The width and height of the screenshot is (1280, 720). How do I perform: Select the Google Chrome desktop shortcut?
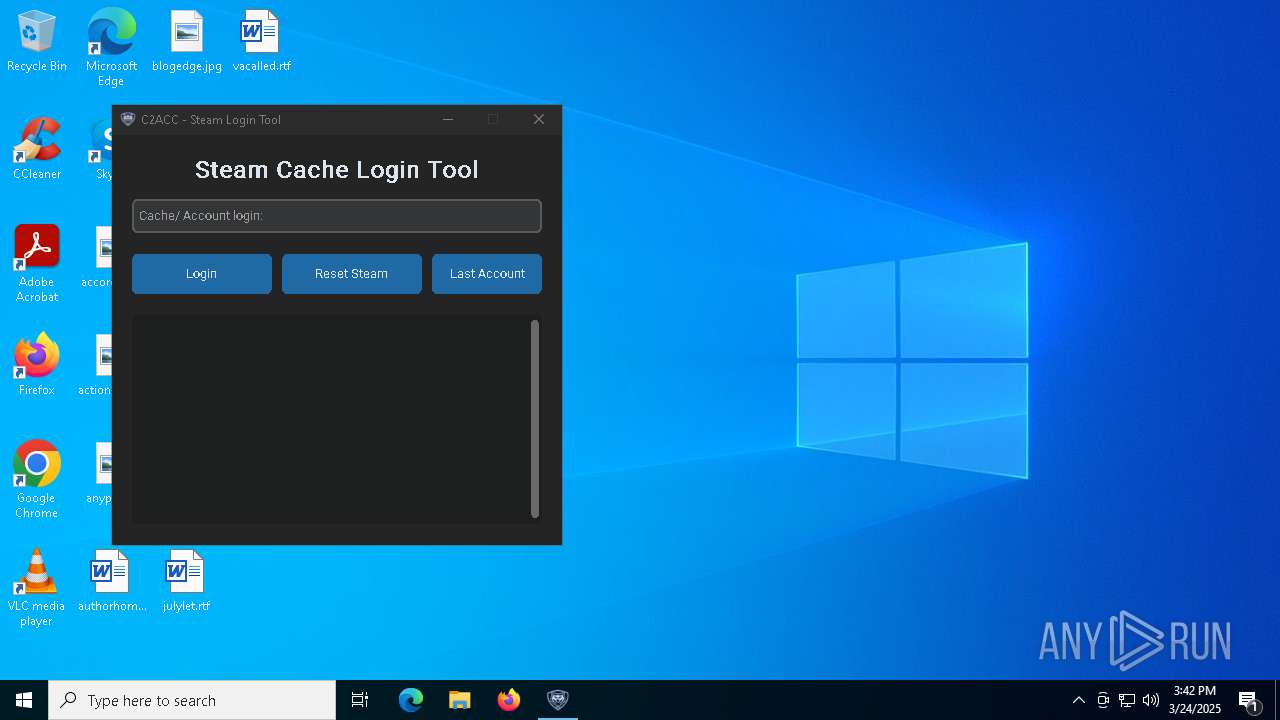37,479
